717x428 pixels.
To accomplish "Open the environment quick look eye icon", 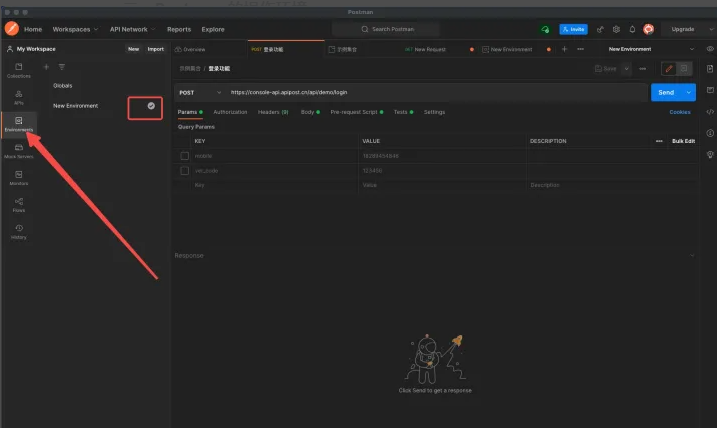I will (710, 49).
